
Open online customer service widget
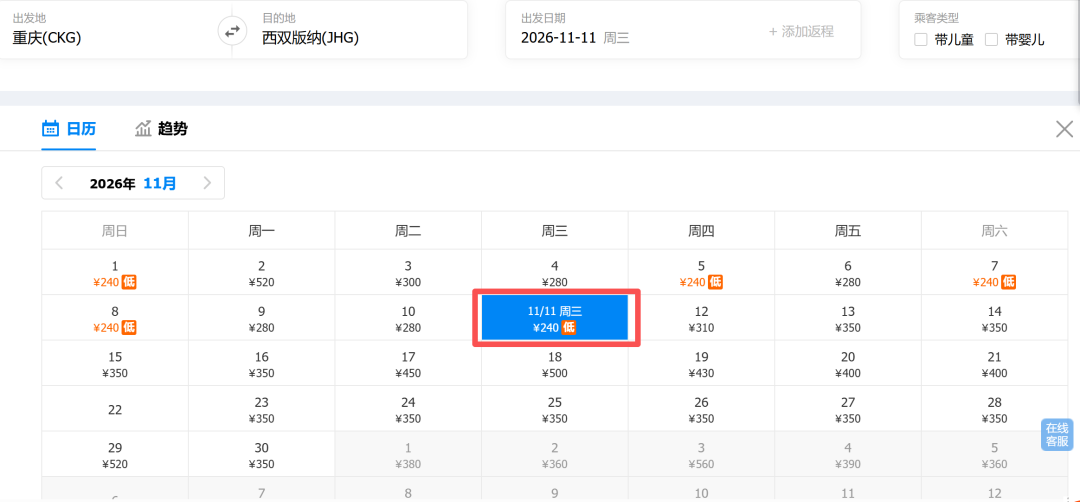point(1057,435)
